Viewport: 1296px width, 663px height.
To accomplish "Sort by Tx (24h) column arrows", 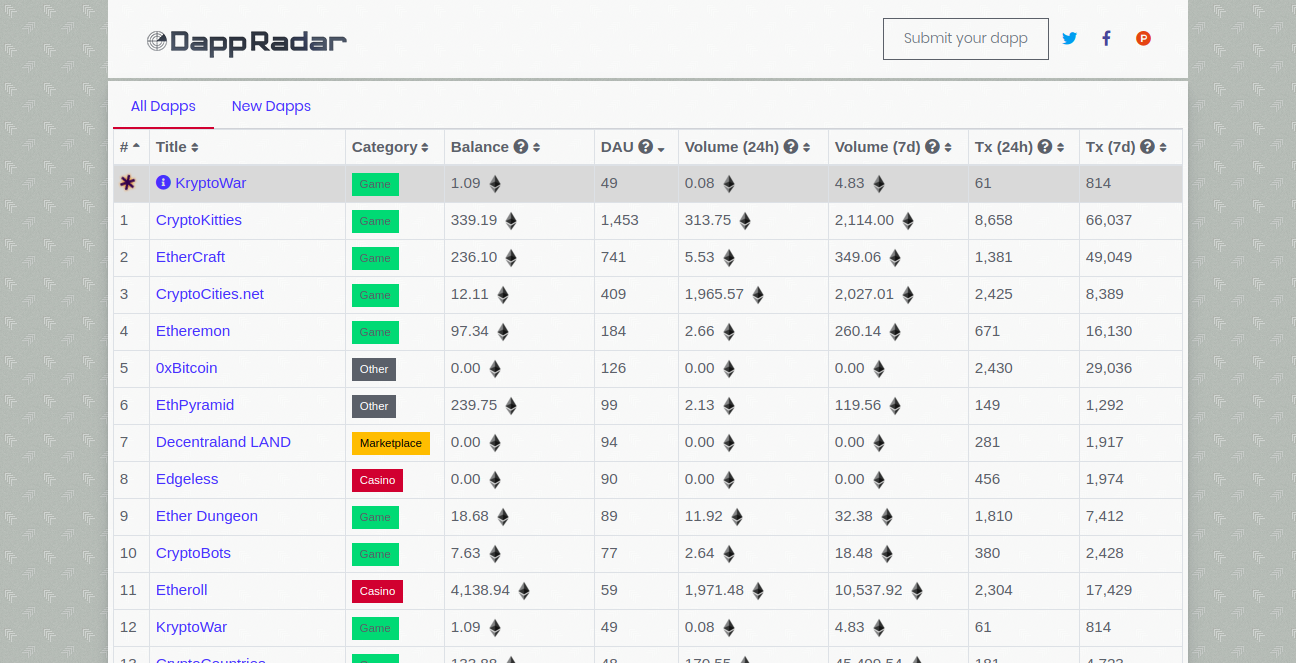I will coord(1059,148).
